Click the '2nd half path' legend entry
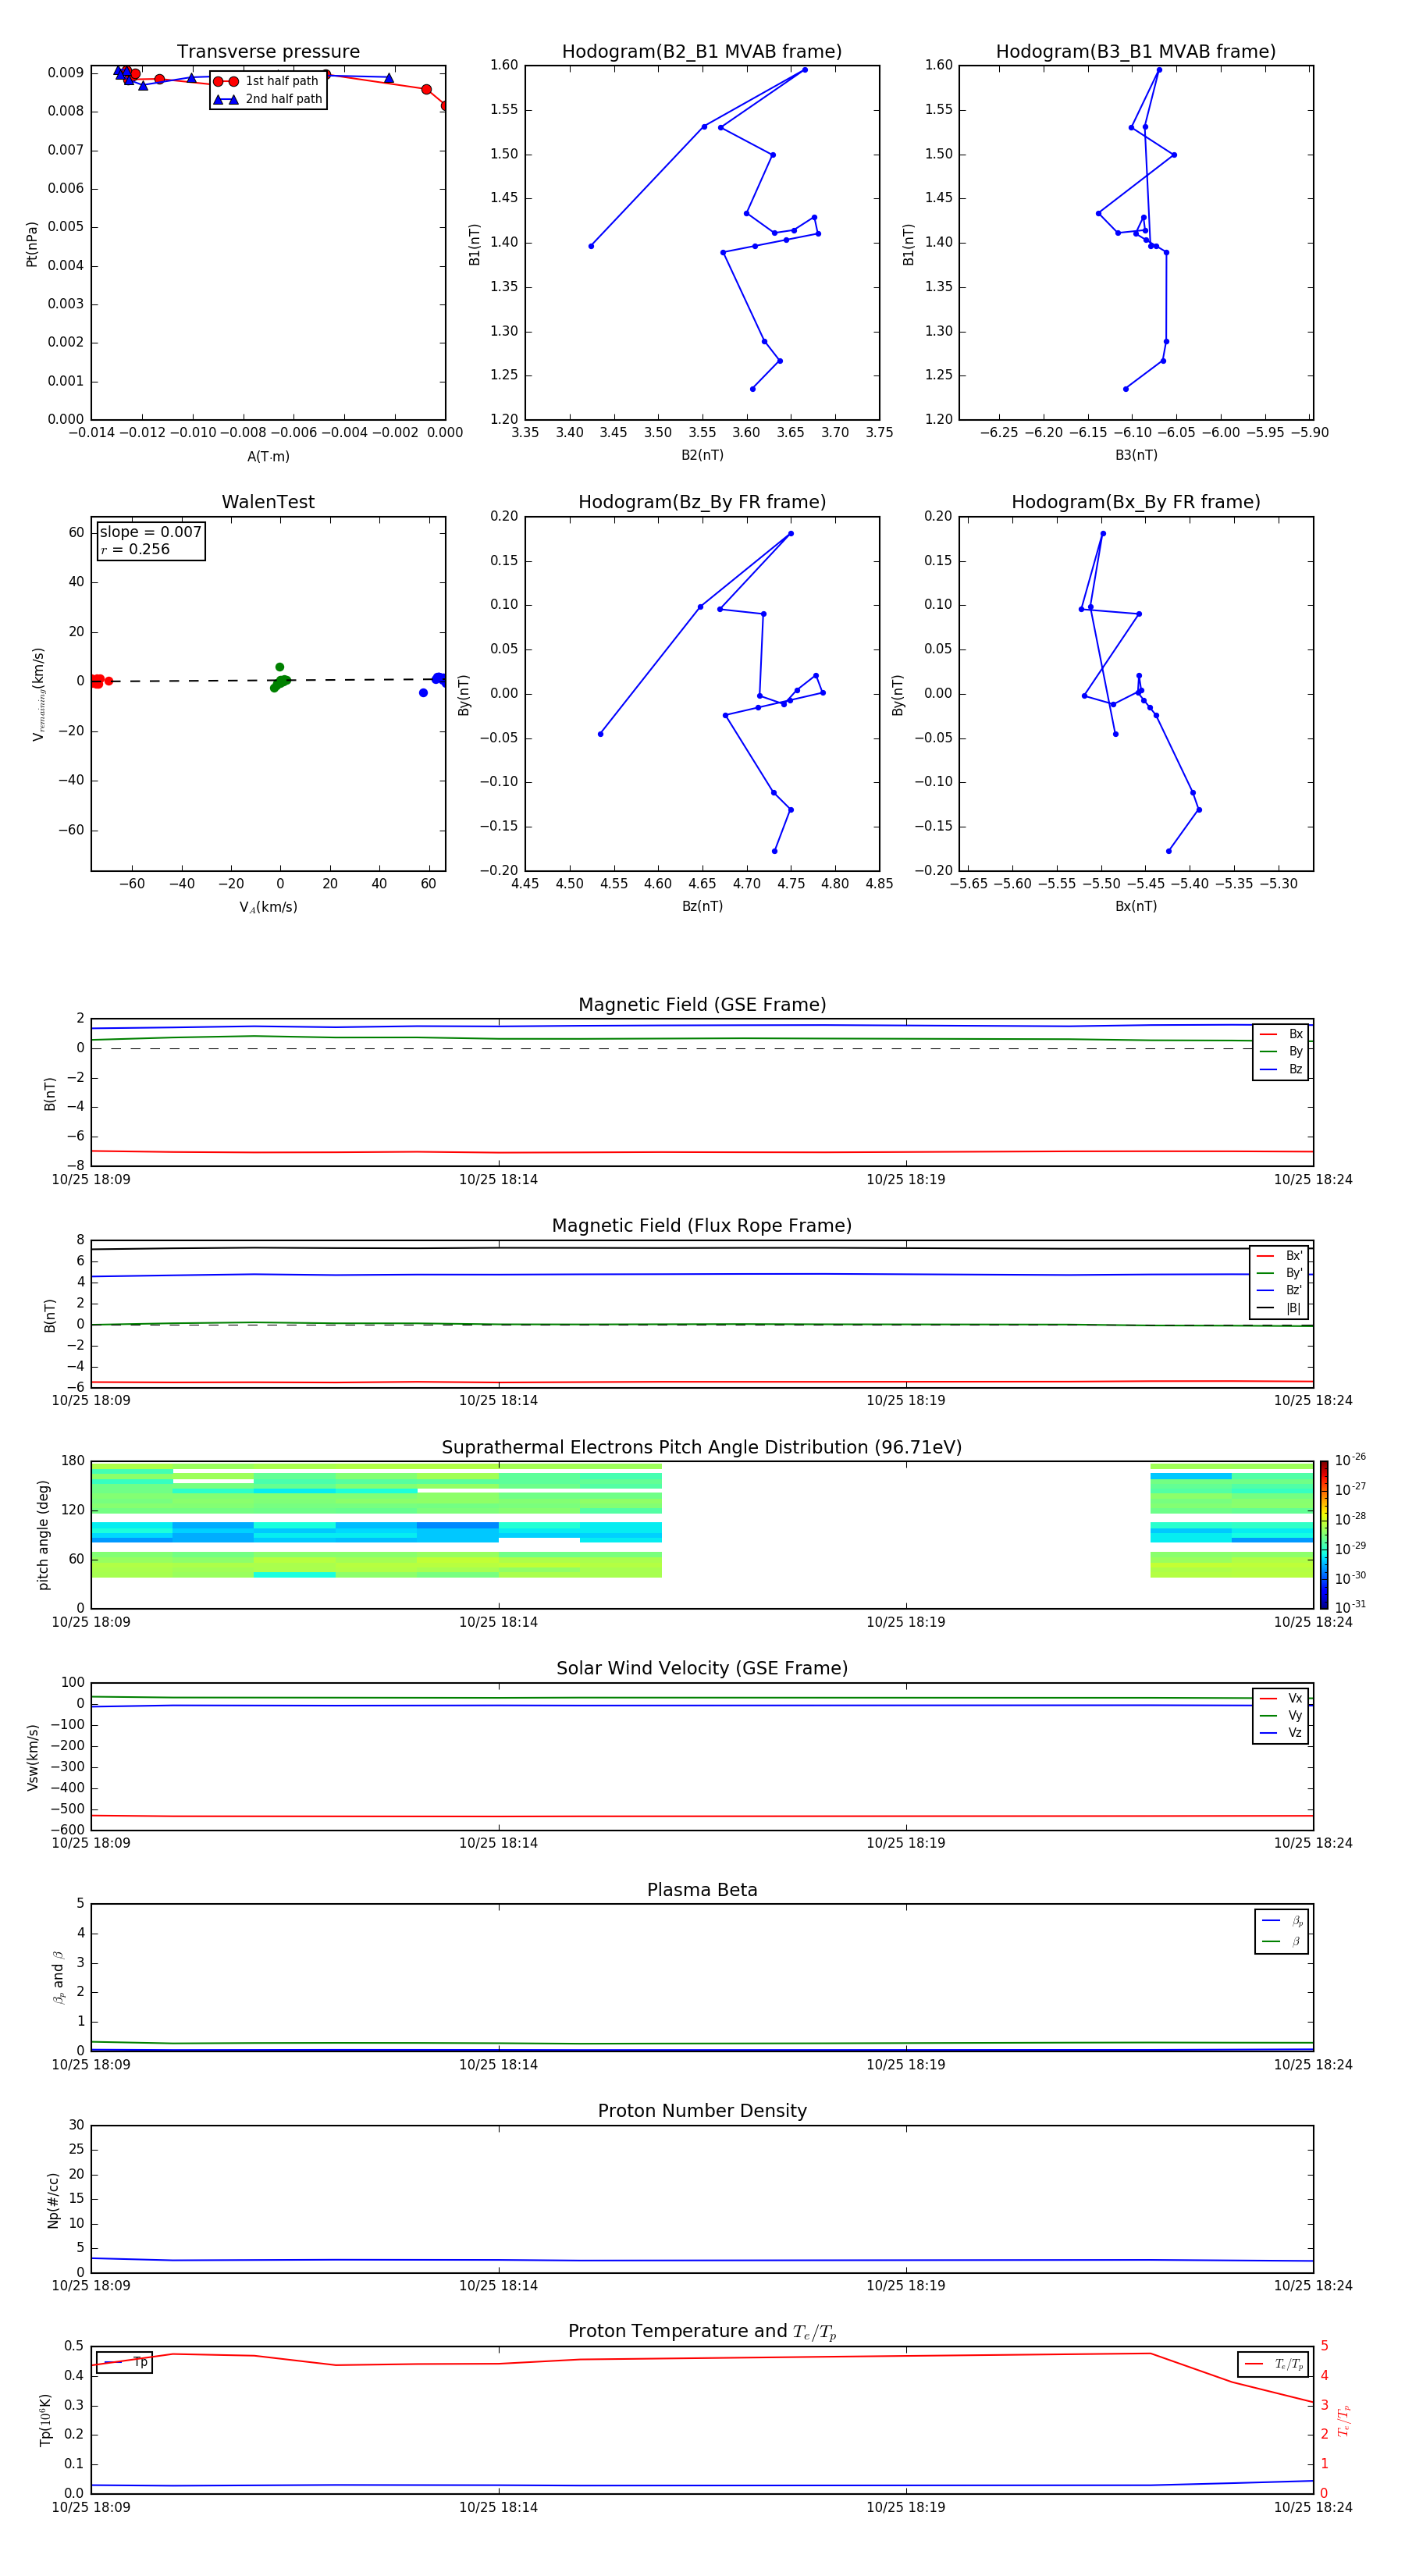Screen dimensions: 1405x2576 (x=268, y=99)
